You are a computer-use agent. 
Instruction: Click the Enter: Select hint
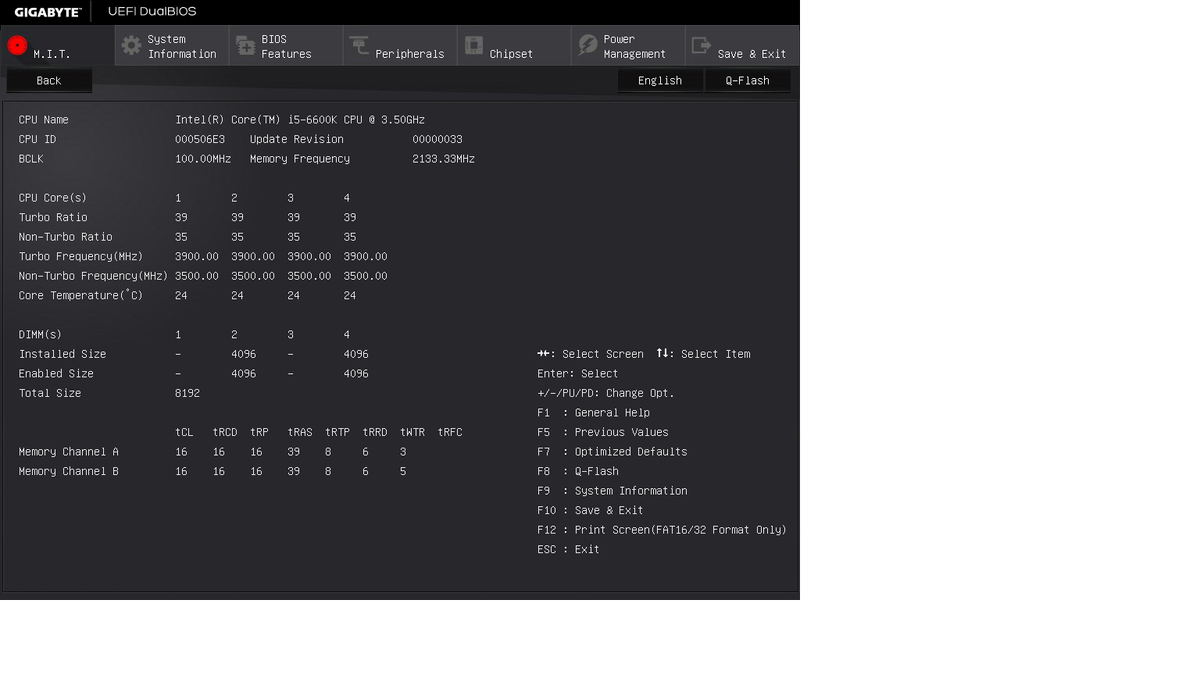click(x=578, y=374)
